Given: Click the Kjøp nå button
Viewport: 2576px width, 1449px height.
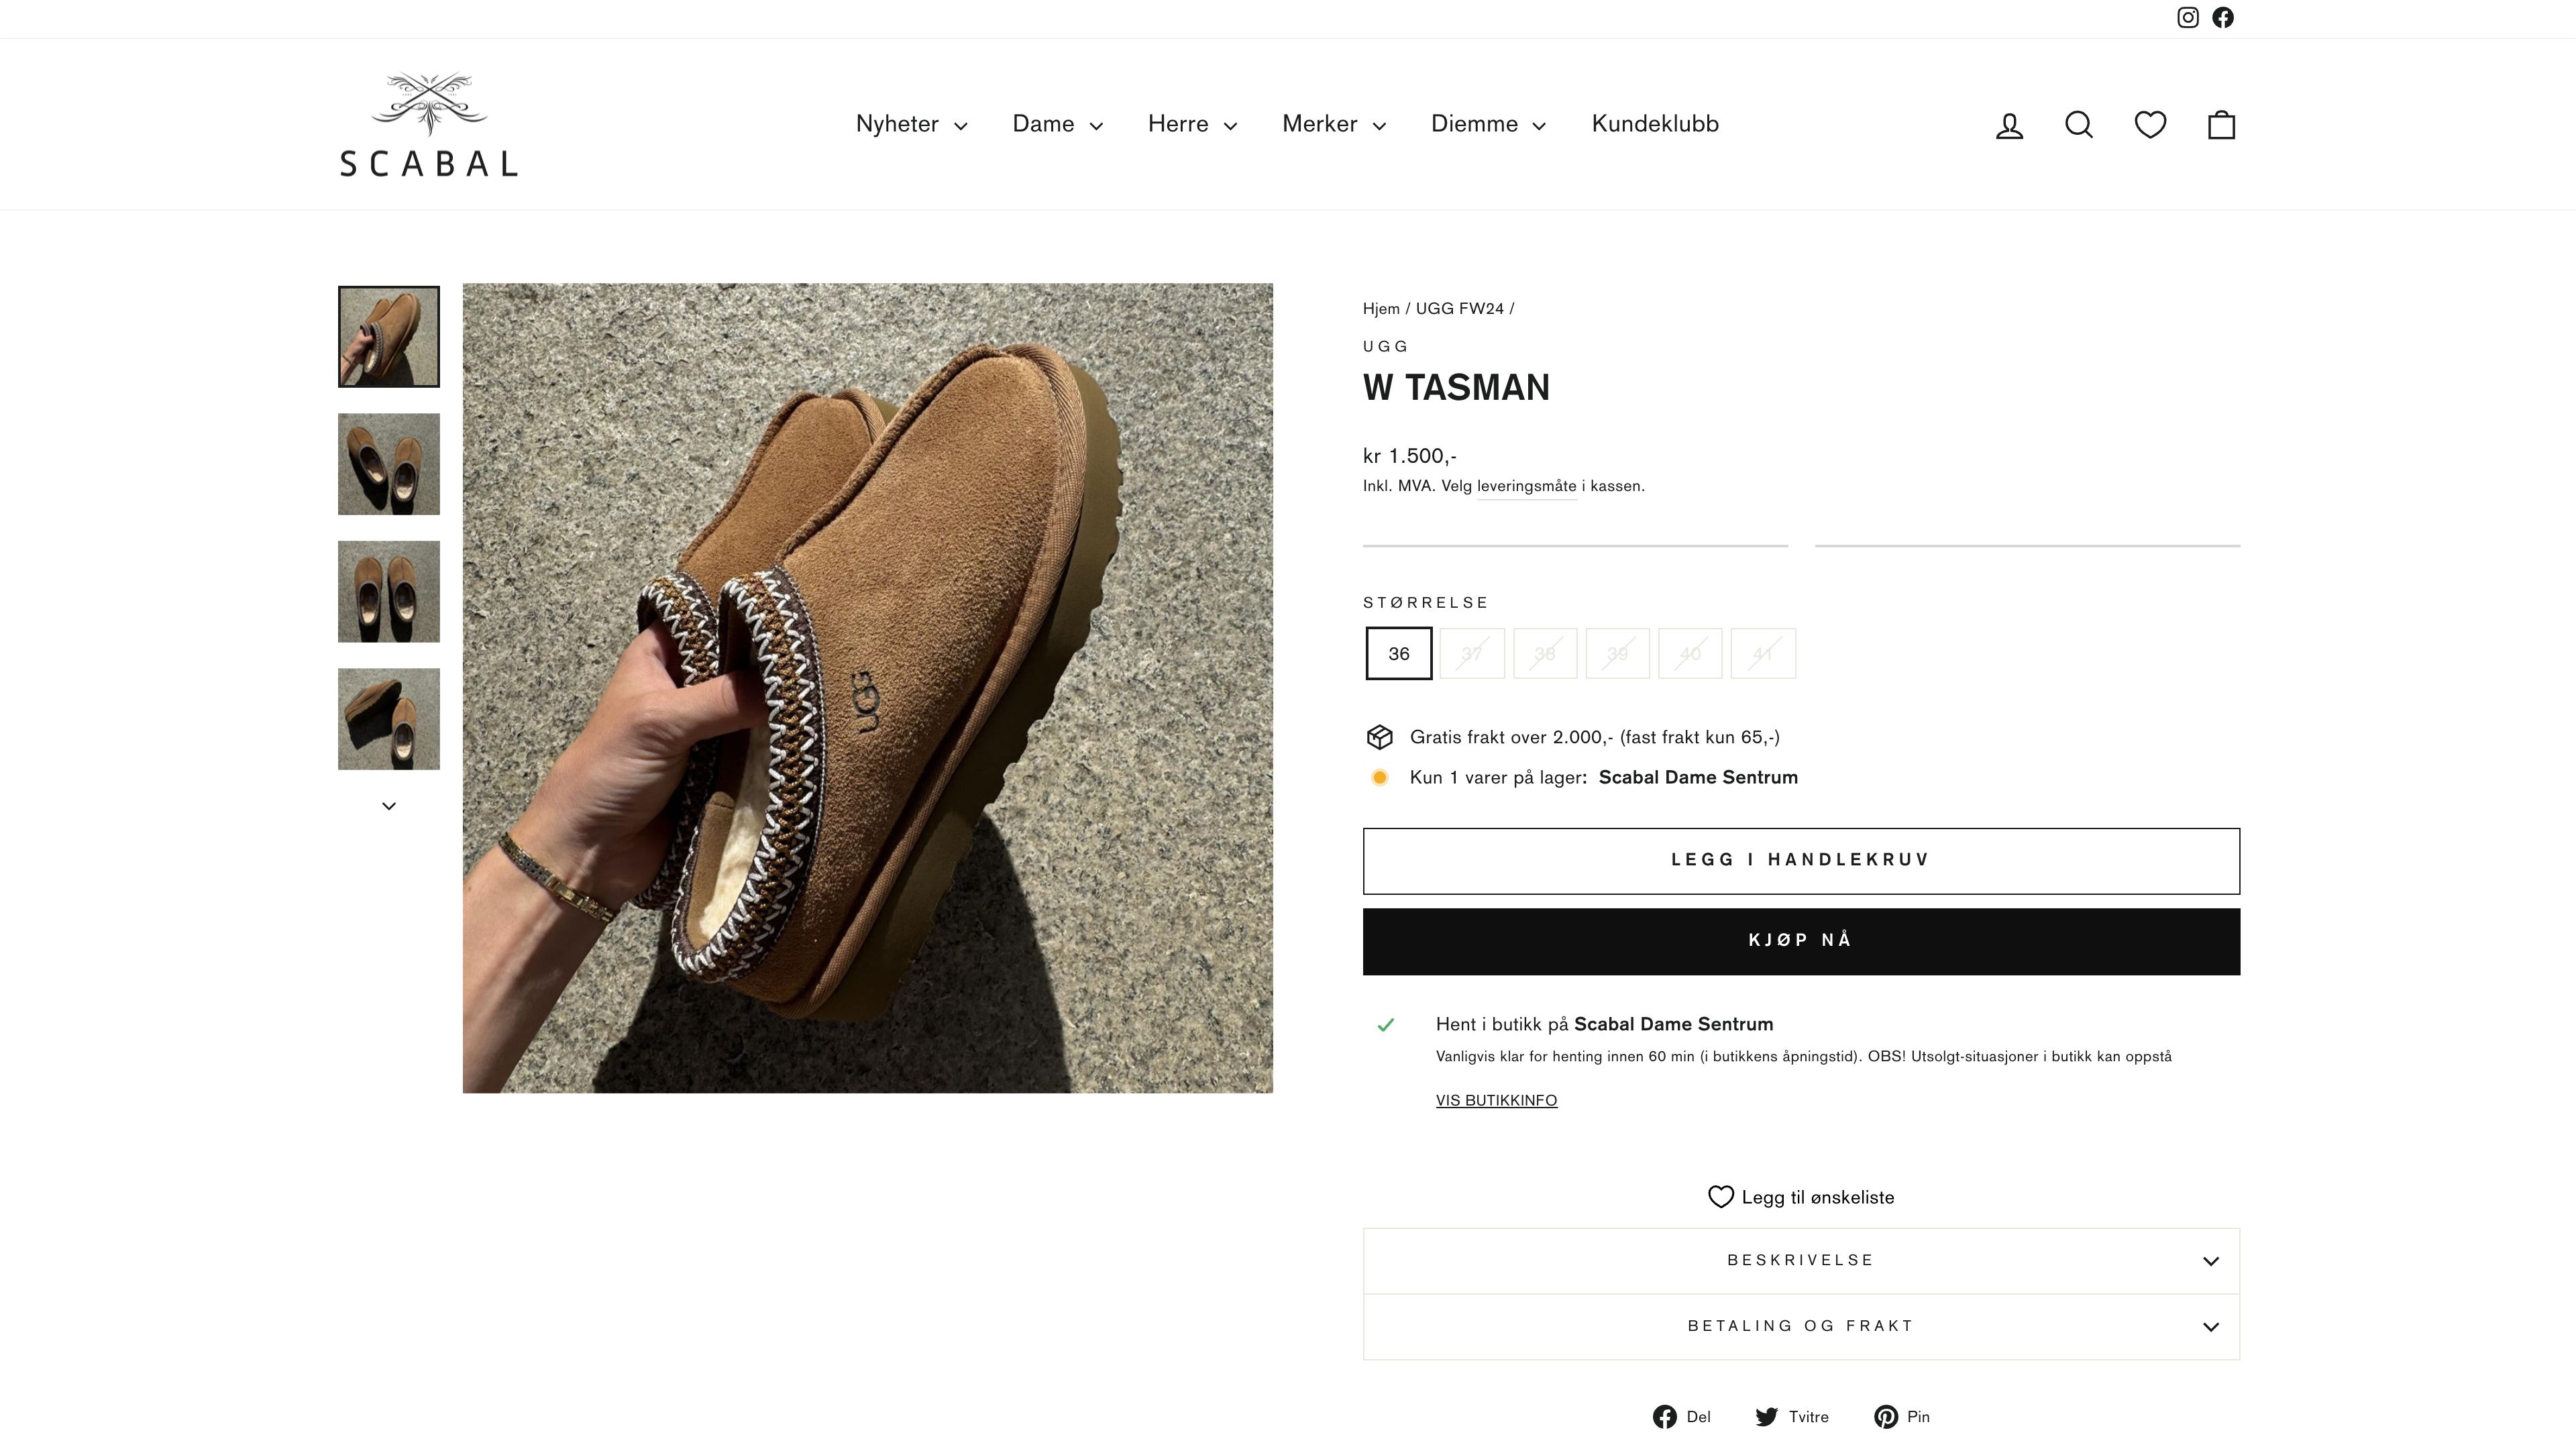Looking at the screenshot, I should click(1800, 941).
